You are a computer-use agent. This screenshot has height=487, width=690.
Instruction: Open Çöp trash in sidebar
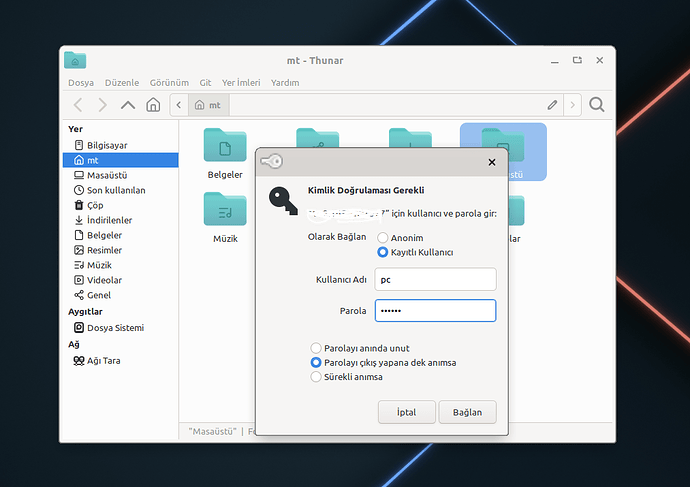(x=95, y=205)
